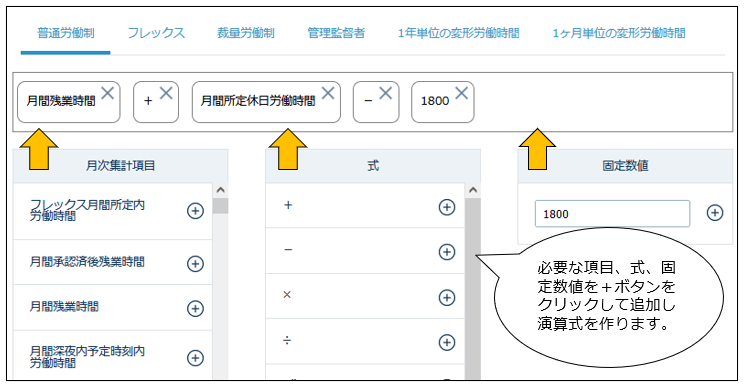Add the − operator to the formula

pos(447,252)
